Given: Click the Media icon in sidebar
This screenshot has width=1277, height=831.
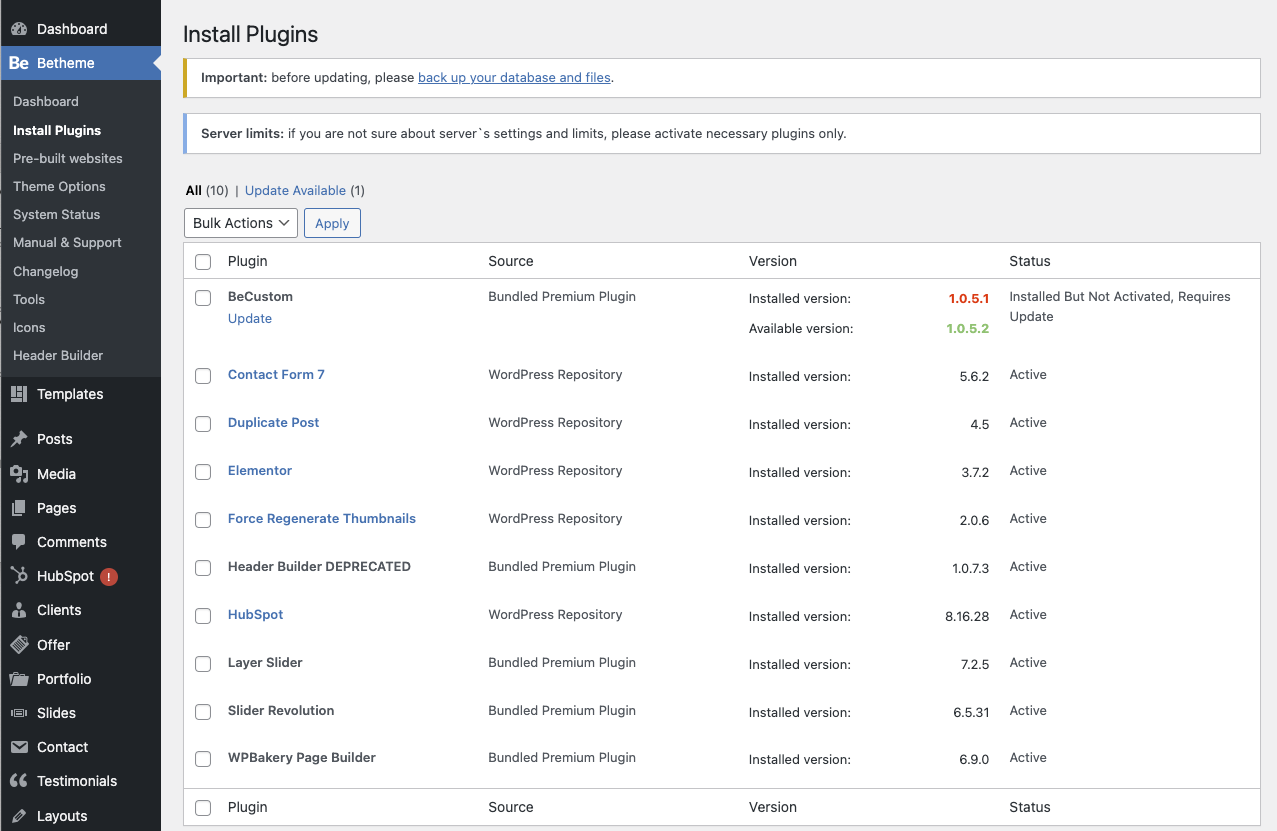Looking at the screenshot, I should point(19,474).
